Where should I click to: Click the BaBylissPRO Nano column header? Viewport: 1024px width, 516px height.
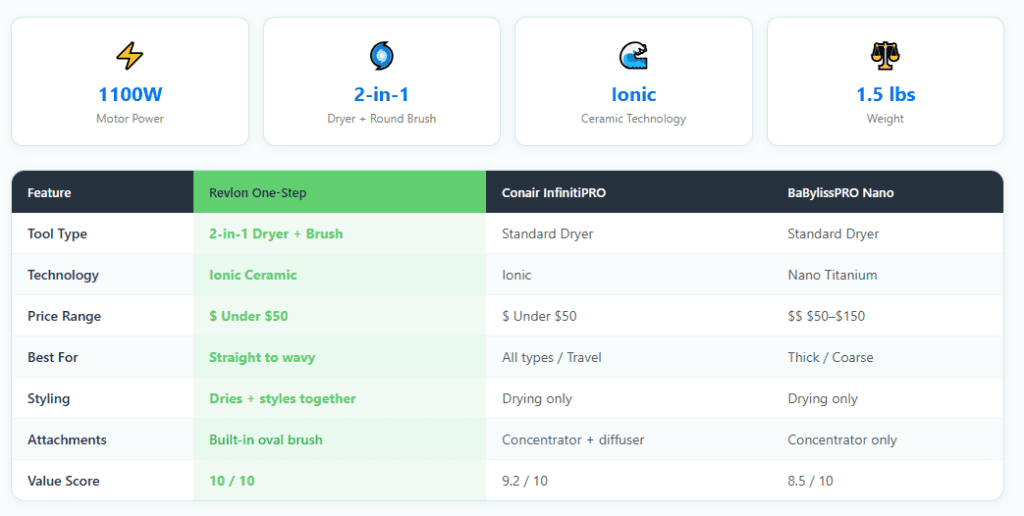pos(888,192)
